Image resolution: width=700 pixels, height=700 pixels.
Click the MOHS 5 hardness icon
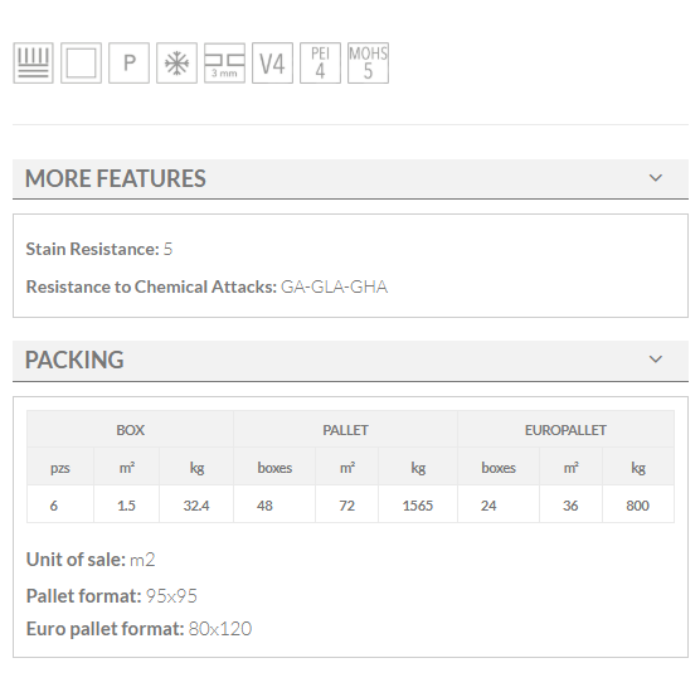point(368,64)
